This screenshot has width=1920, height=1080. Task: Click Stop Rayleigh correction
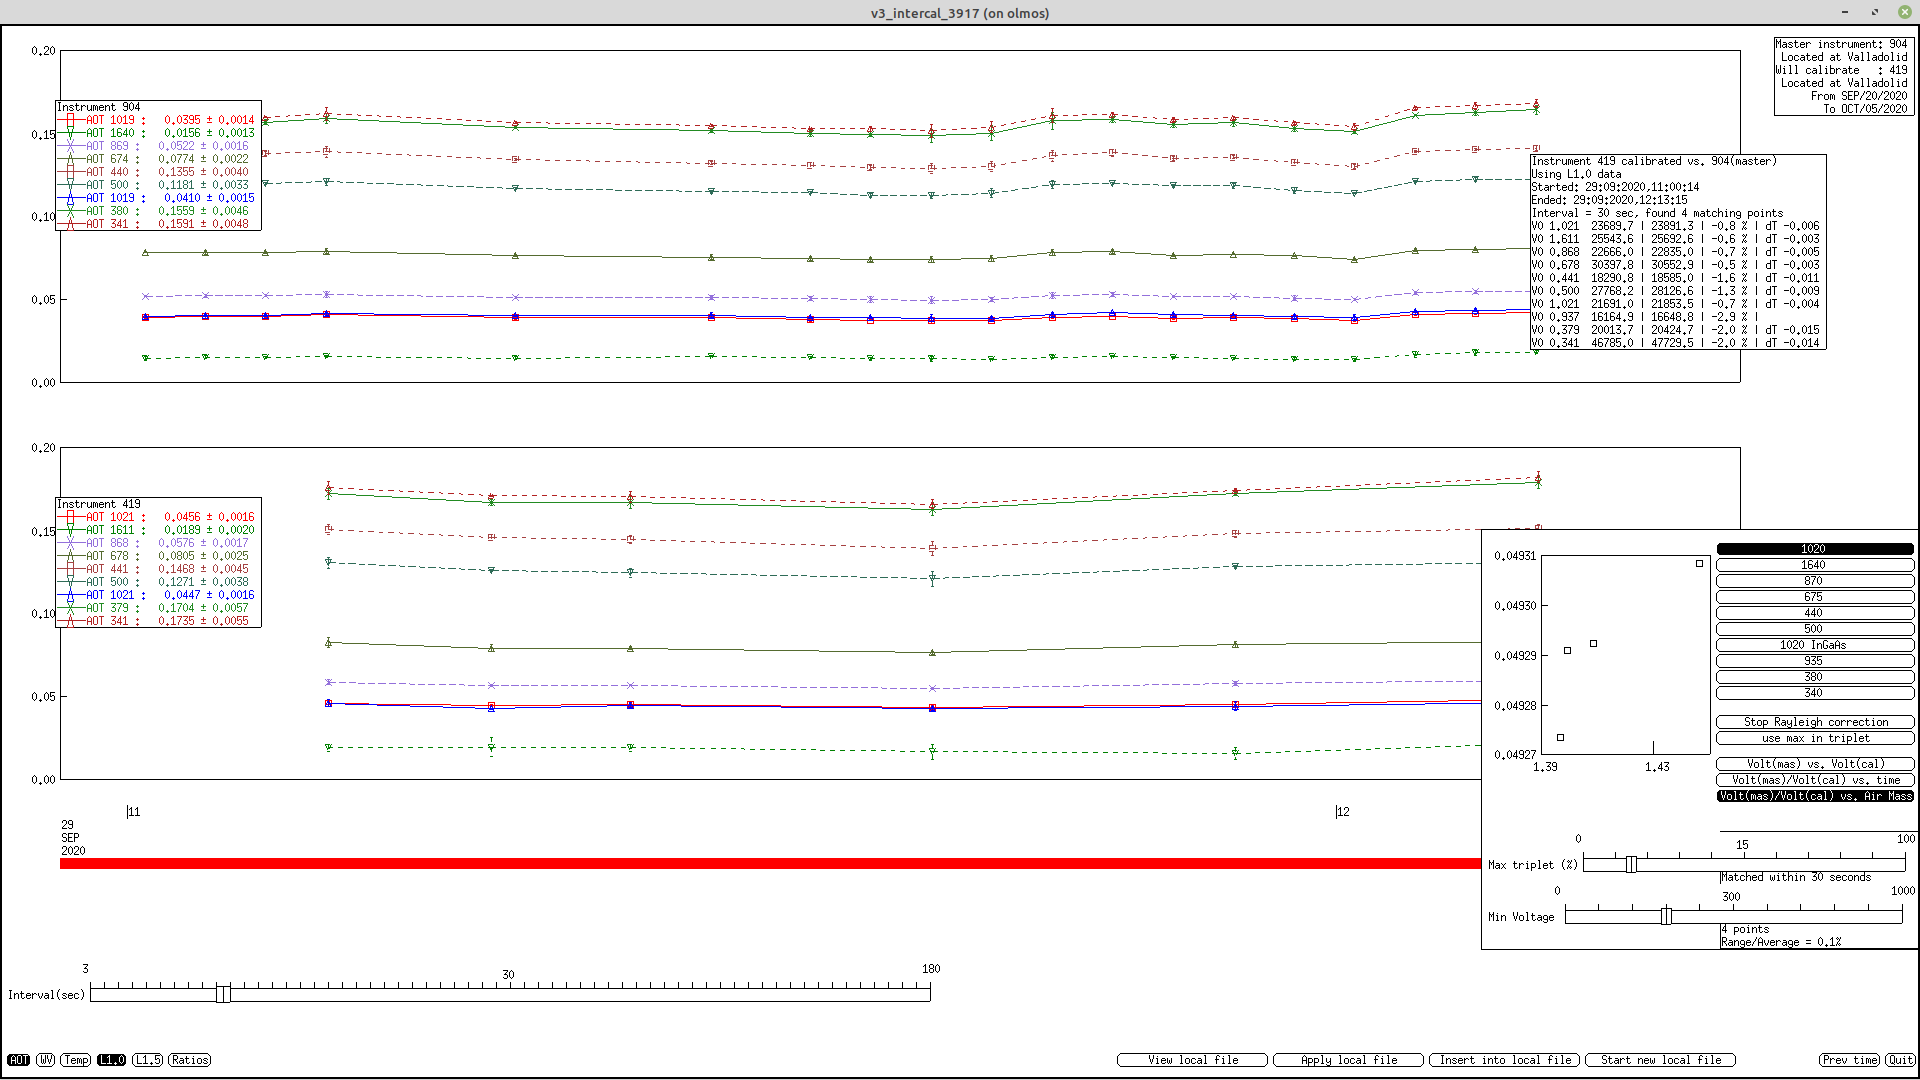tap(1814, 722)
